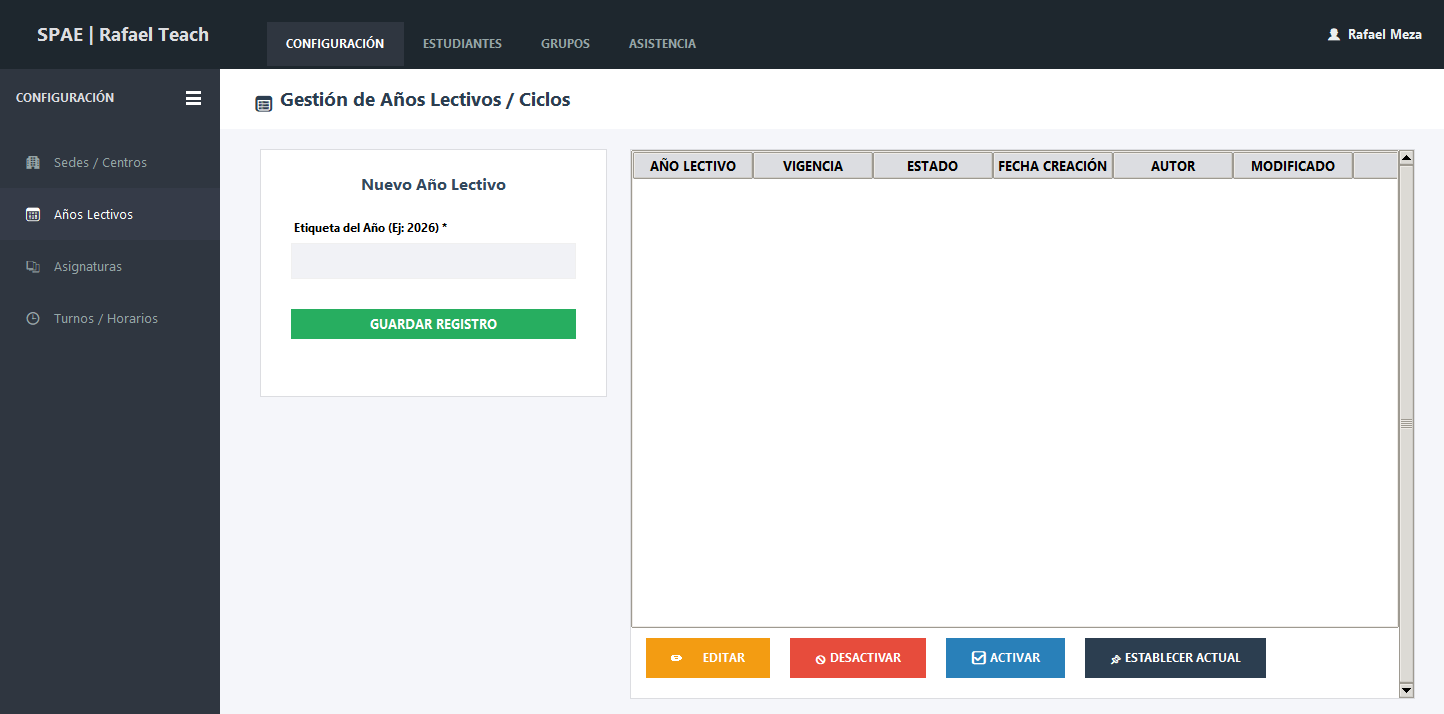Click the user profile icon beside Rafael Meza
The image size is (1444, 714).
point(1333,34)
